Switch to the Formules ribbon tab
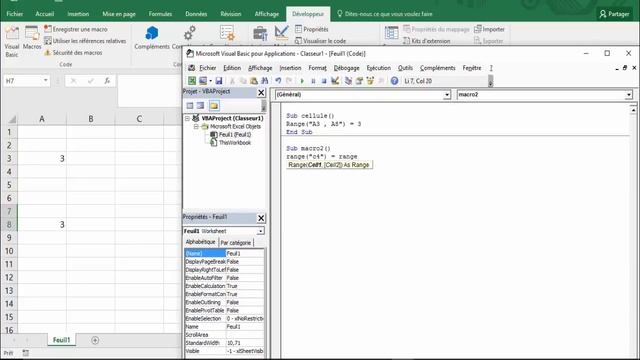The image size is (640, 360). tap(160, 14)
